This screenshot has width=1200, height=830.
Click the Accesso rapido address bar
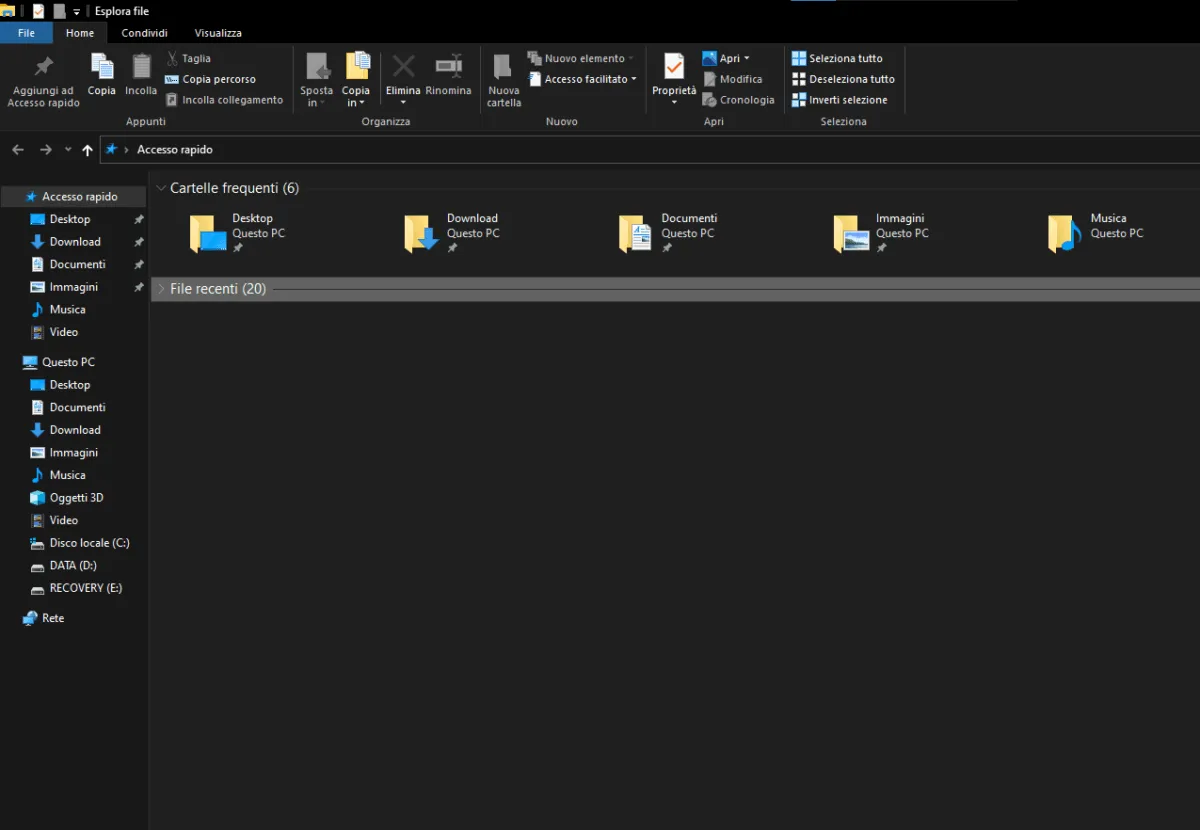pos(650,150)
